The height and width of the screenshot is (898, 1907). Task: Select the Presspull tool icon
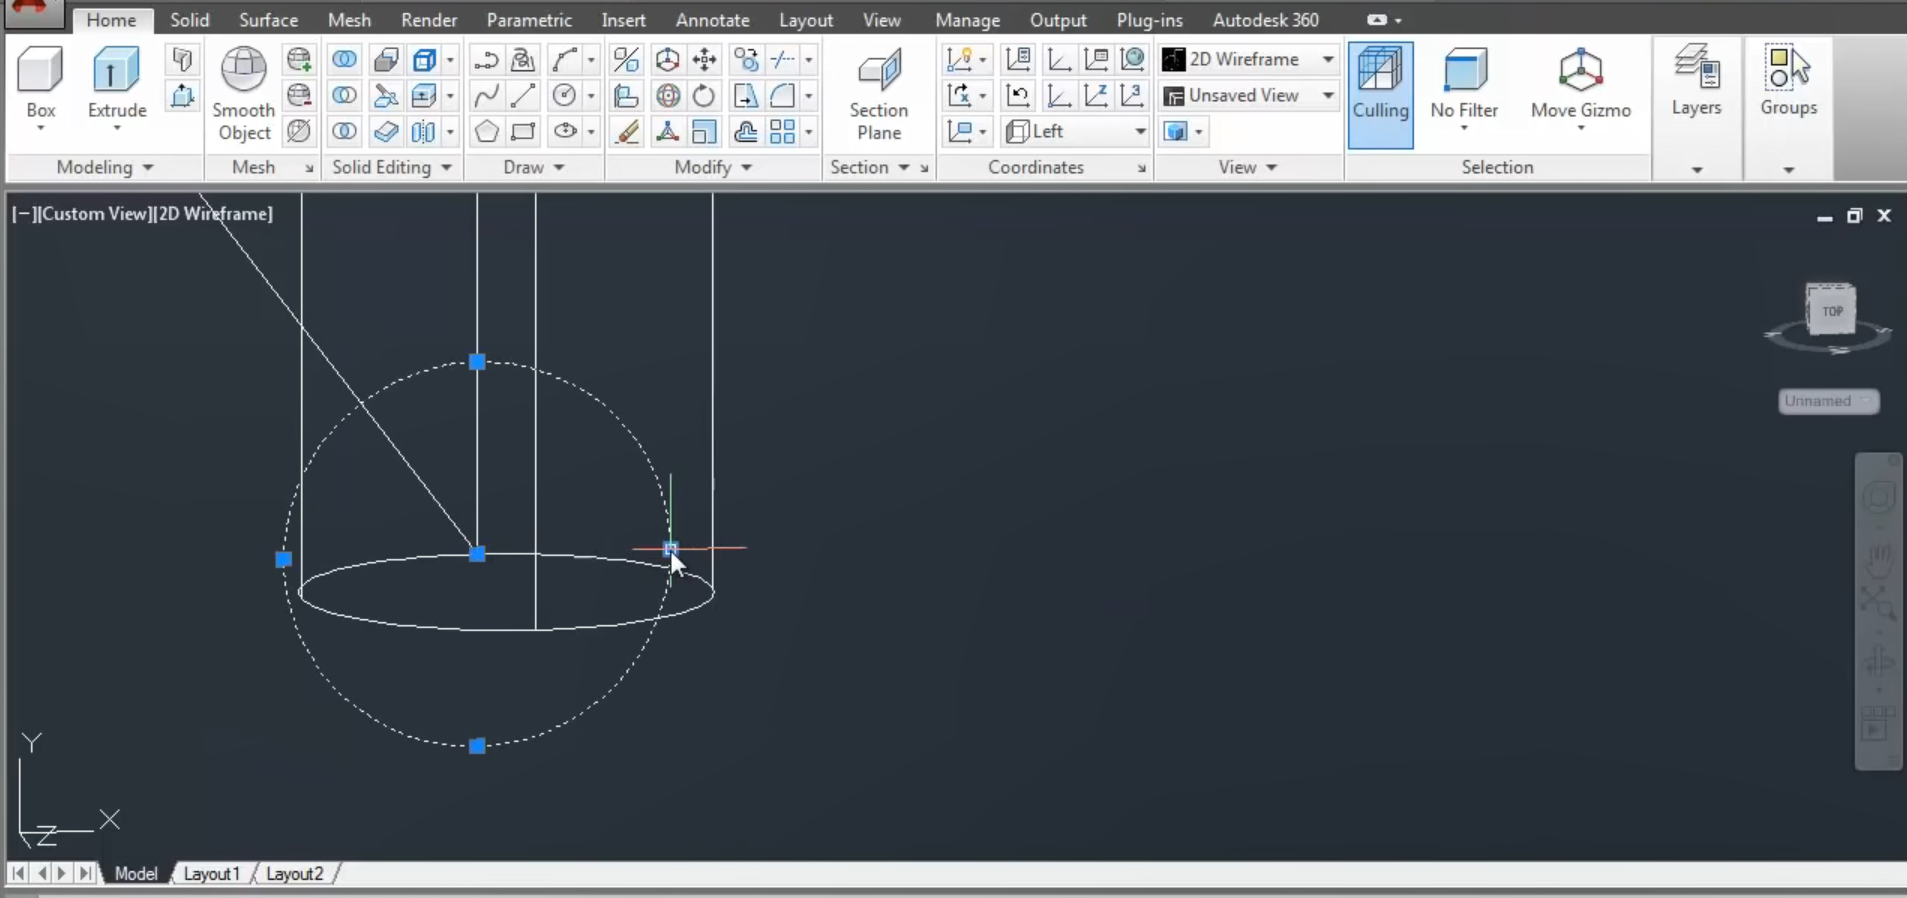click(x=182, y=95)
